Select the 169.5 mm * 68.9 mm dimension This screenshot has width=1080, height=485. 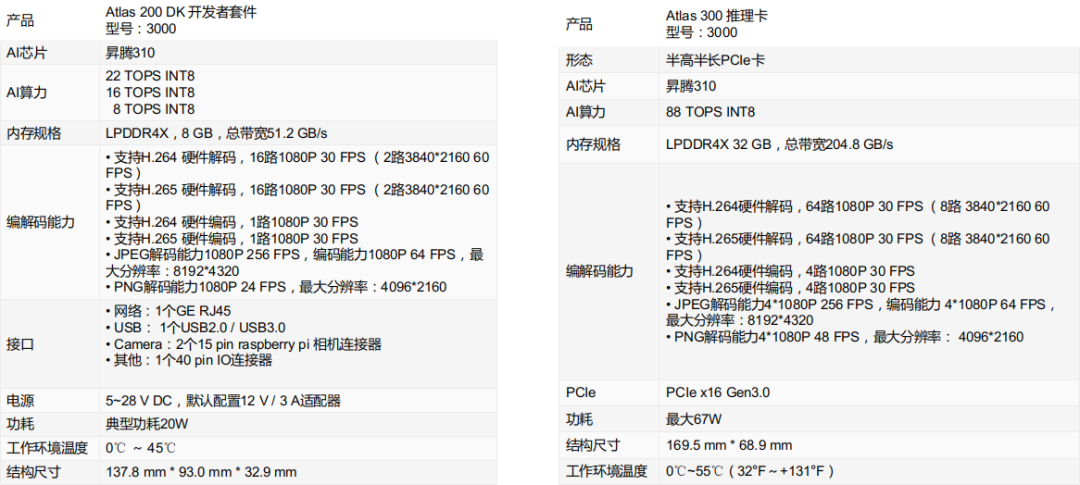pos(729,445)
